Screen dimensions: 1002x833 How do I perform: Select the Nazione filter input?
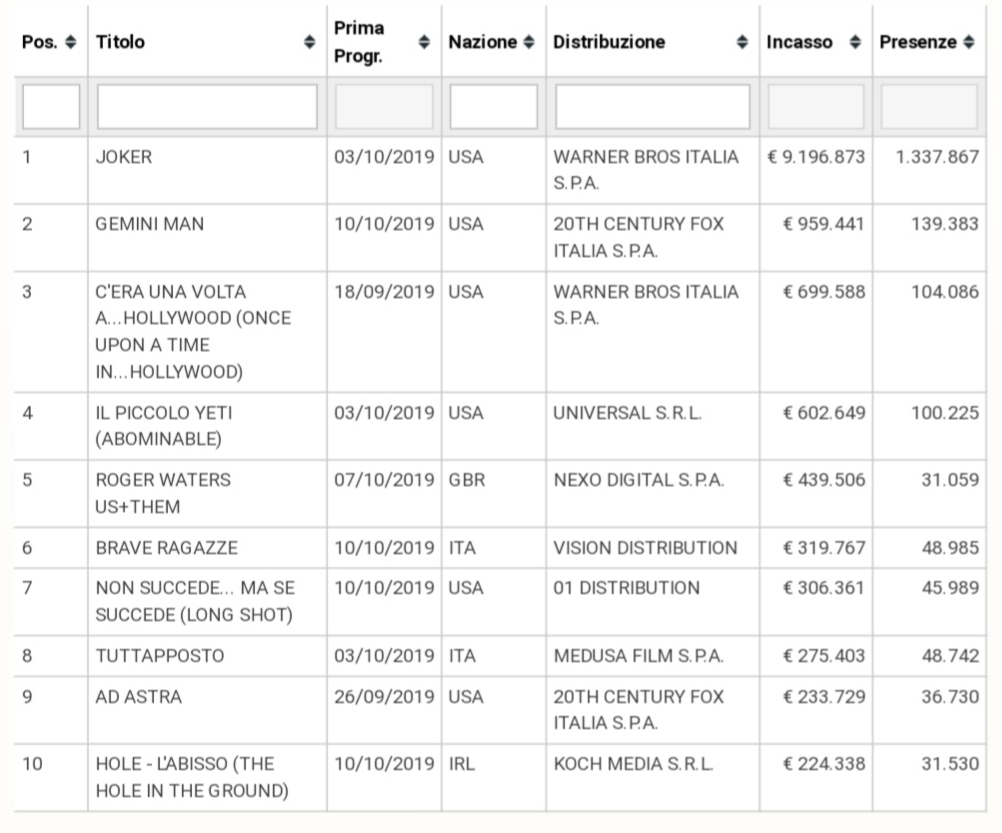[493, 107]
